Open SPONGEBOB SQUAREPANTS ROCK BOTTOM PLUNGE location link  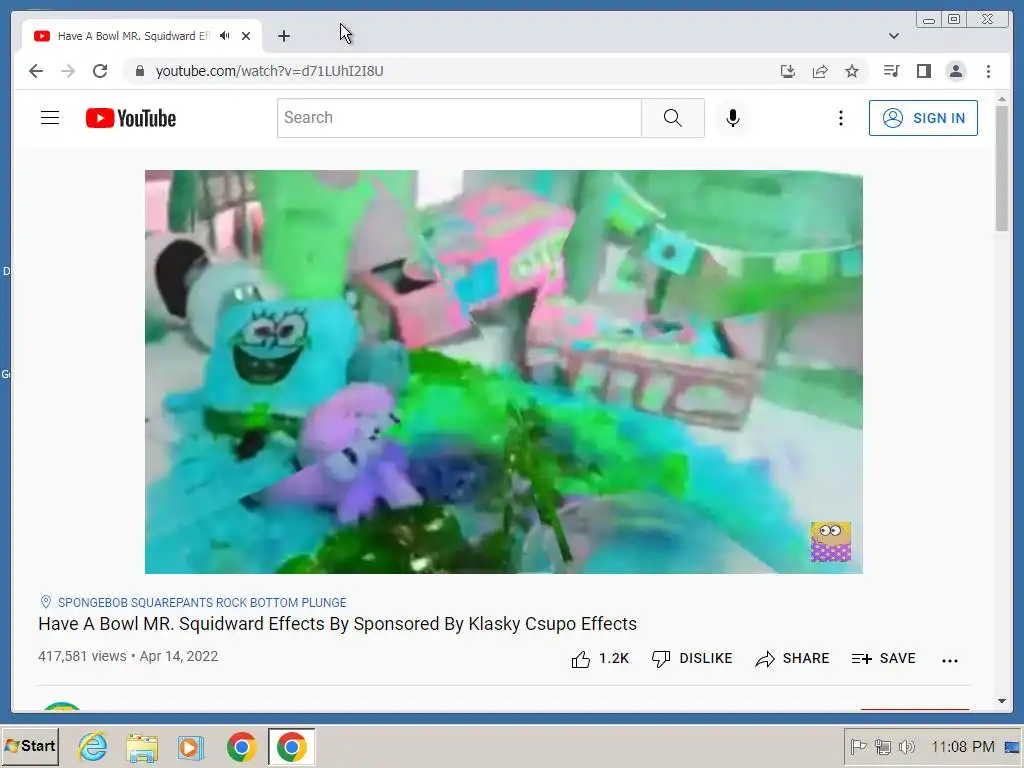tap(202, 602)
